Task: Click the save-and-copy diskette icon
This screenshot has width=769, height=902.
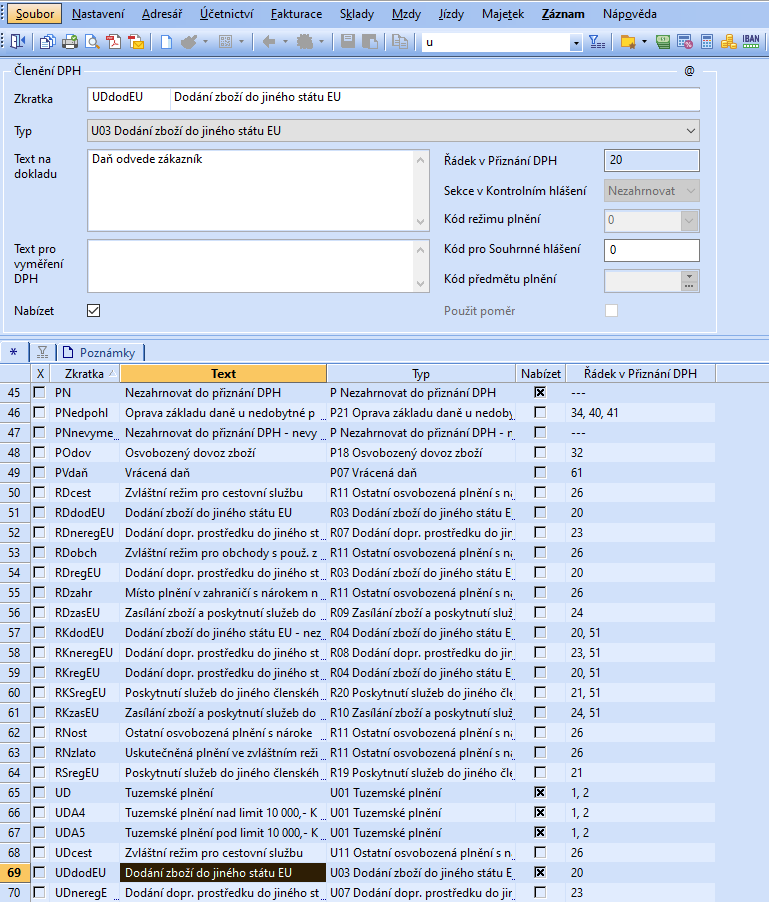Action: pyautogui.click(x=370, y=41)
